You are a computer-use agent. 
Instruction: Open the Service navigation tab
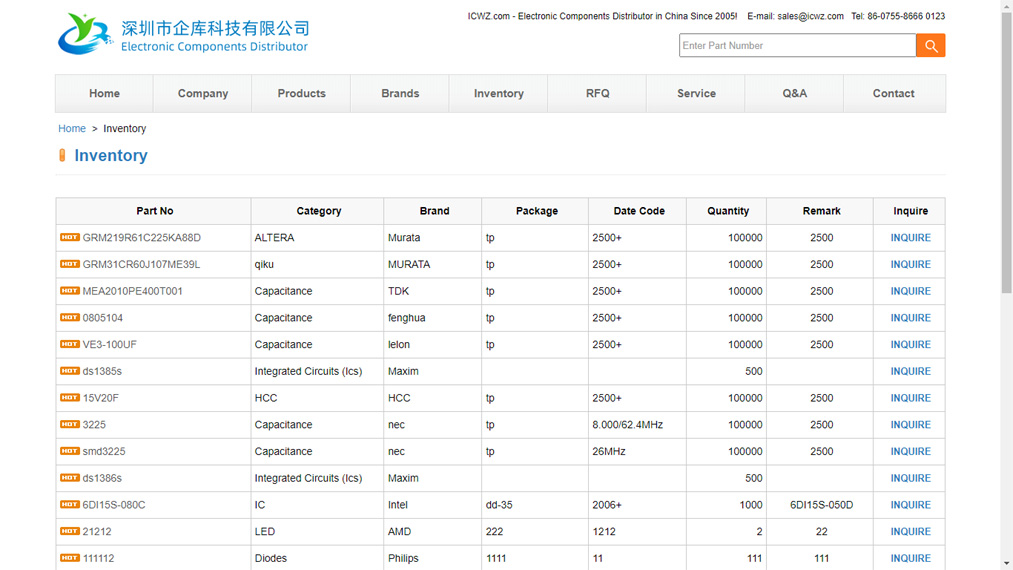point(696,93)
